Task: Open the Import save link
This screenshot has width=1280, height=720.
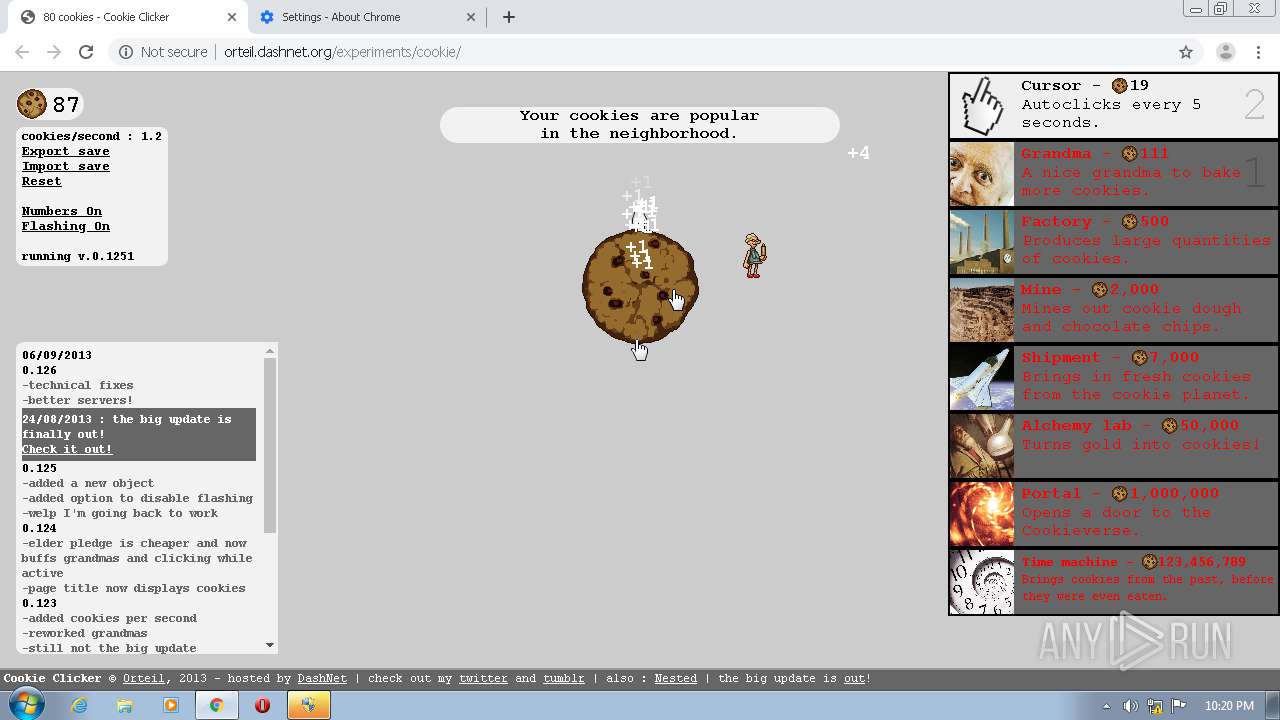Action: (66, 166)
